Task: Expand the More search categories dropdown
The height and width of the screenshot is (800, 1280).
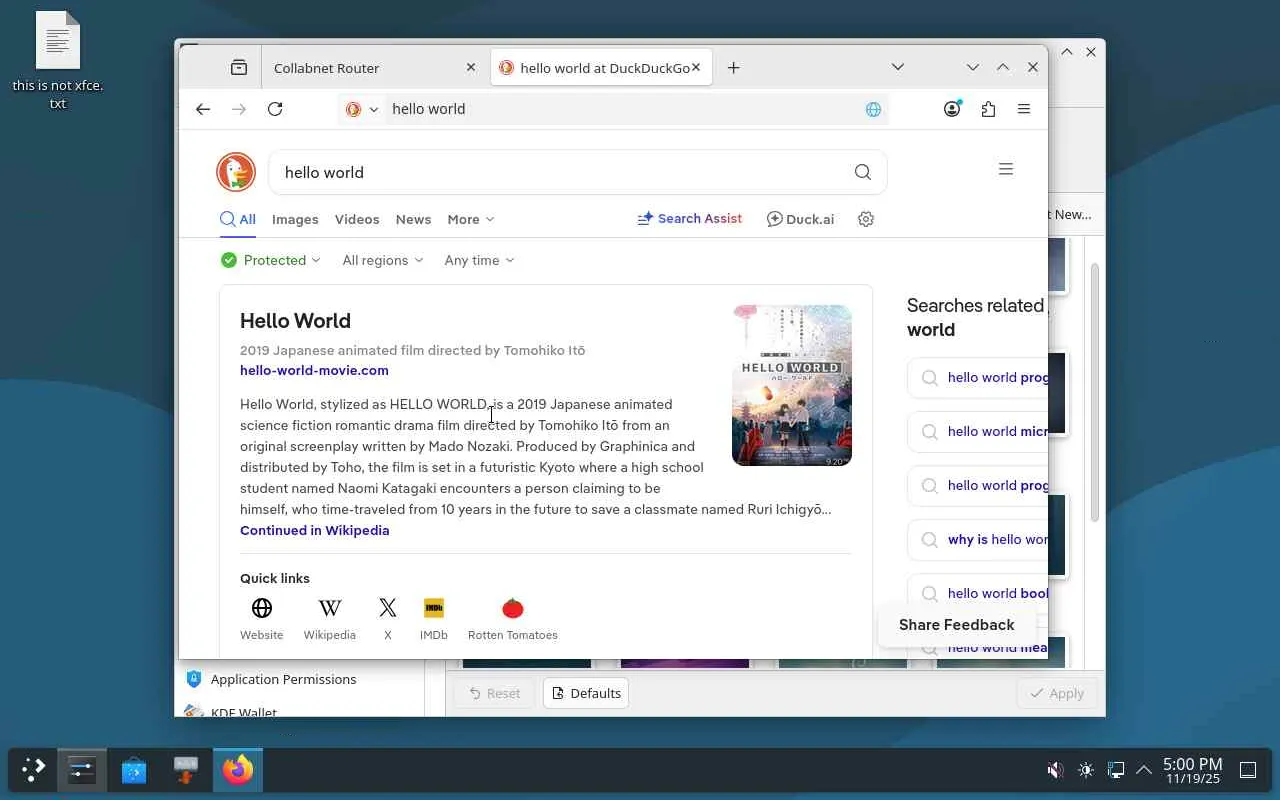Action: pyautogui.click(x=471, y=219)
